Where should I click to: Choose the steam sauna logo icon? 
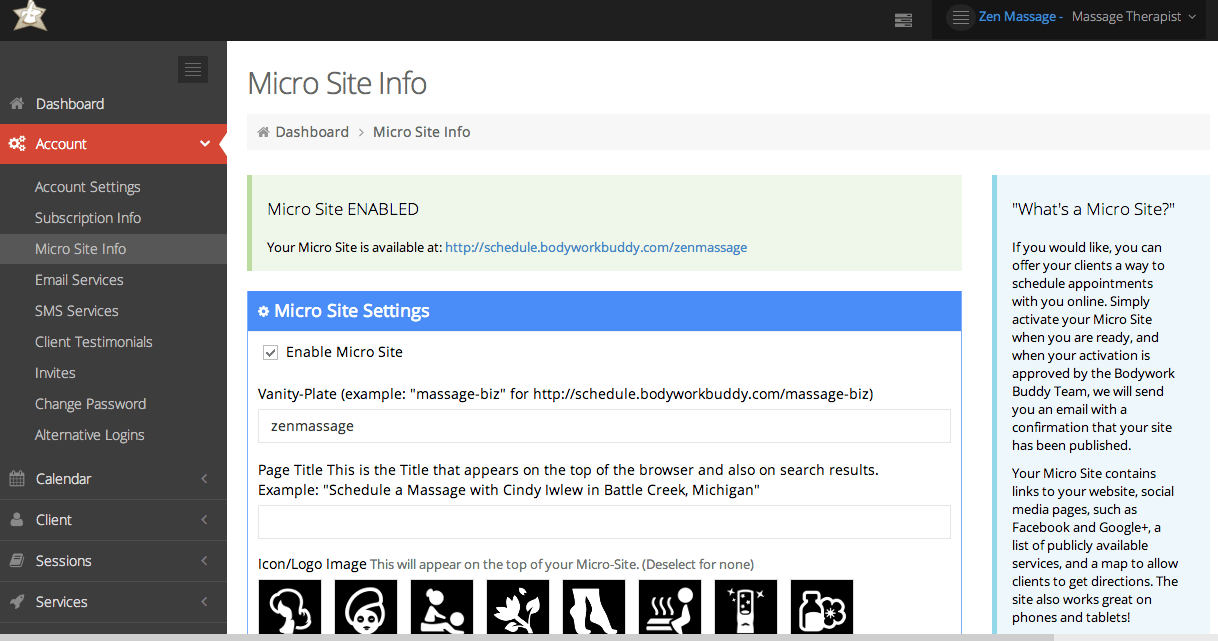[x=670, y=606]
